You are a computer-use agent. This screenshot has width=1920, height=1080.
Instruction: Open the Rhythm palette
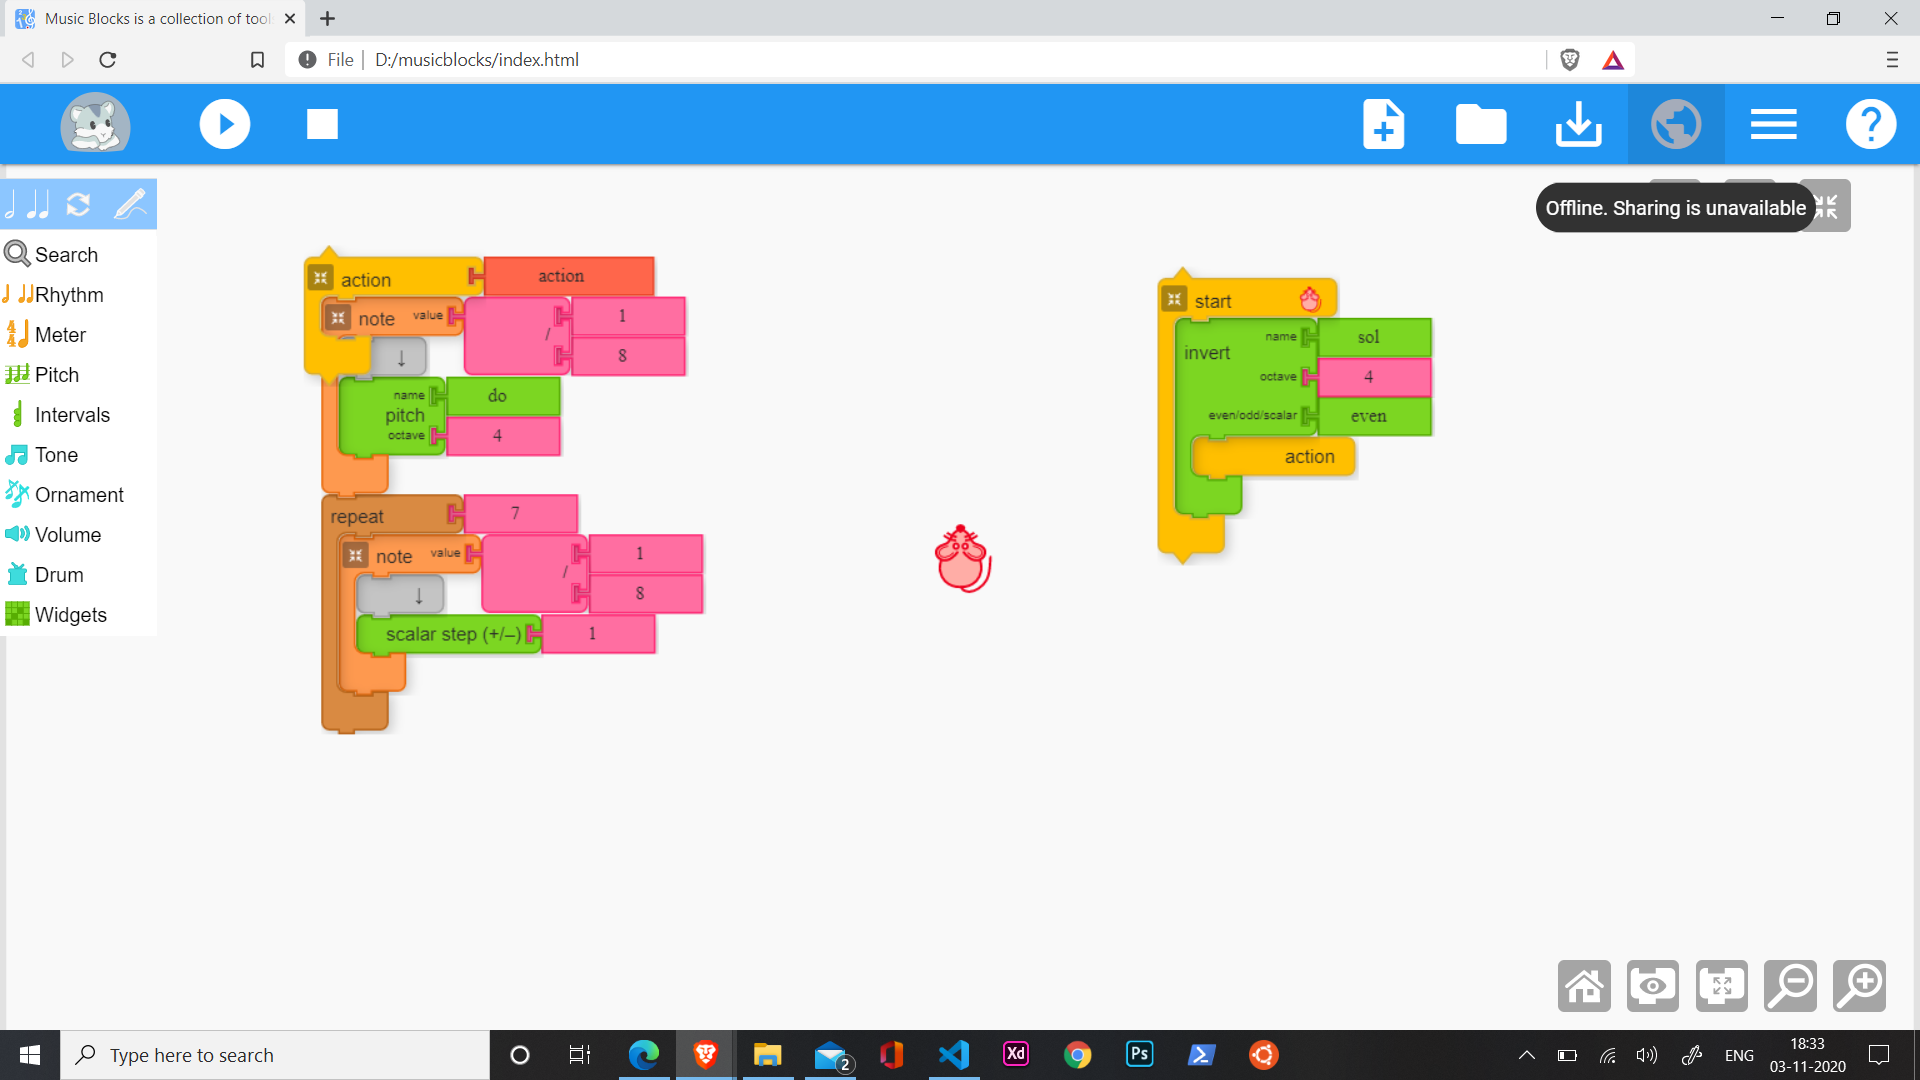coord(68,295)
